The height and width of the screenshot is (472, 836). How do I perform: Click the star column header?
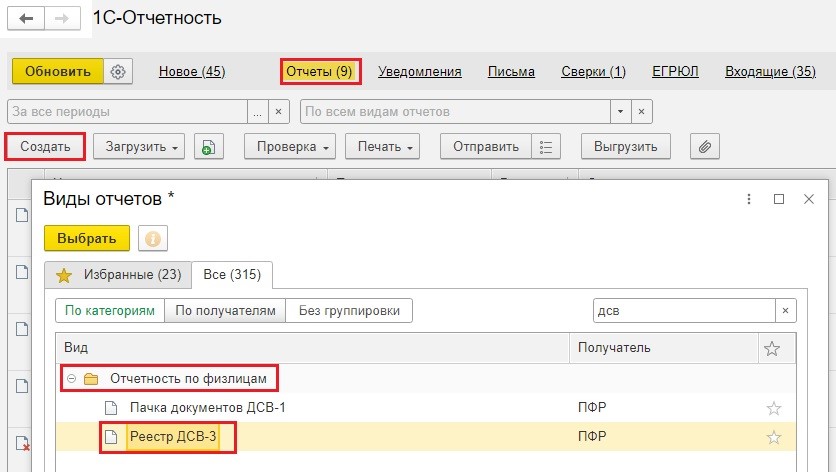click(772, 348)
